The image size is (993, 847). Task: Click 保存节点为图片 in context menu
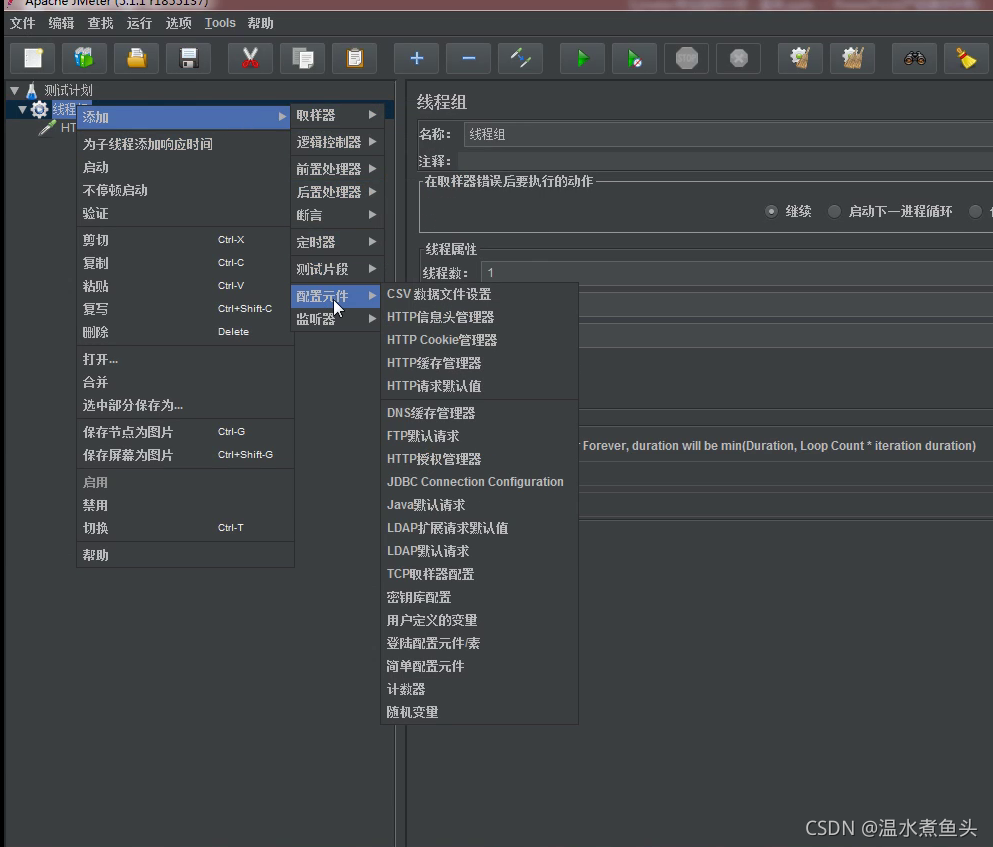pos(184,432)
